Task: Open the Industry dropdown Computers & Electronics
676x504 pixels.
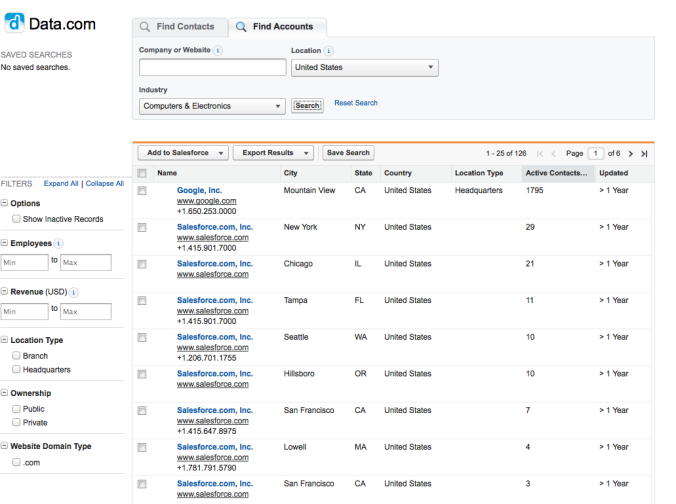Action: [x=212, y=106]
